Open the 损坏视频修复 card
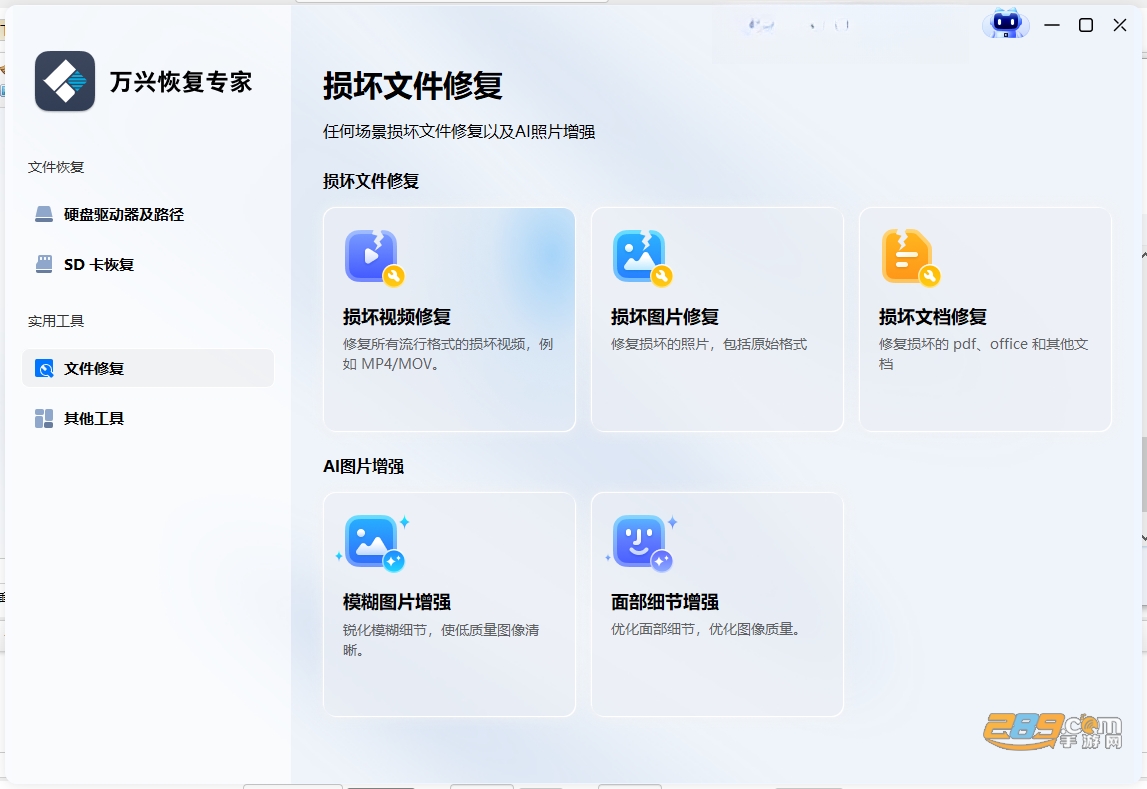 click(449, 320)
